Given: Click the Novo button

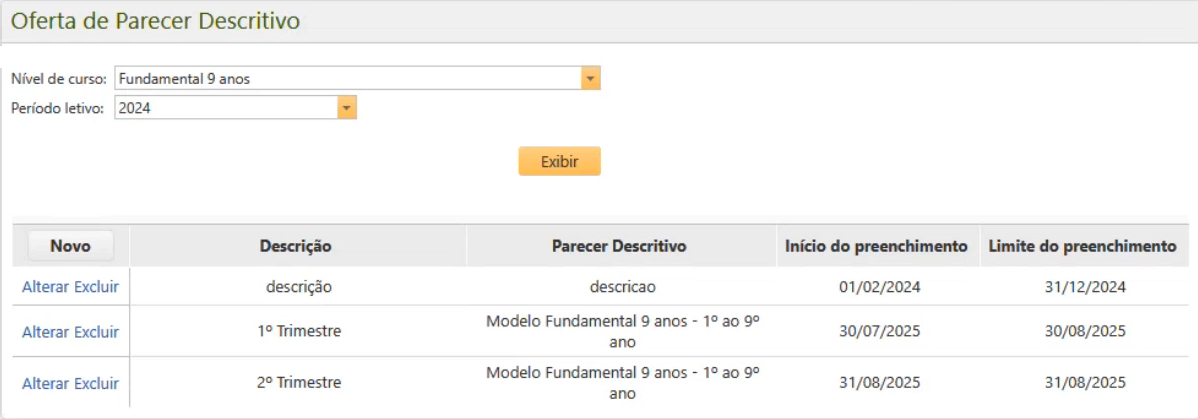Looking at the screenshot, I should coord(70,246).
